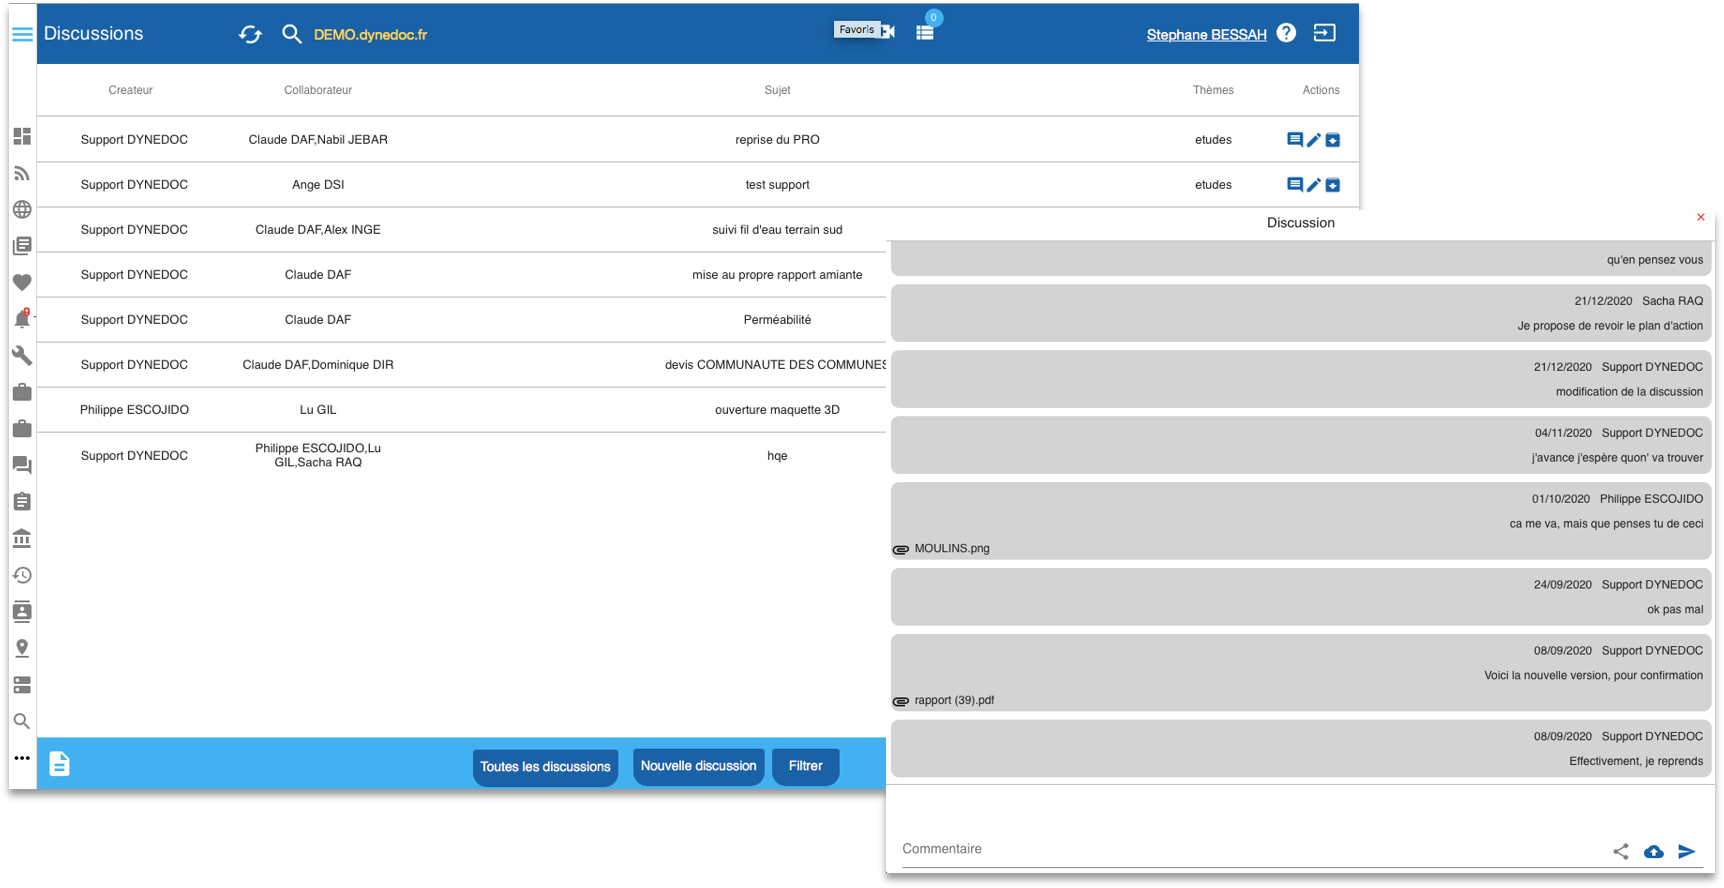Open the rapport (39).pdf attachment
1724x888 pixels.
coord(954,700)
